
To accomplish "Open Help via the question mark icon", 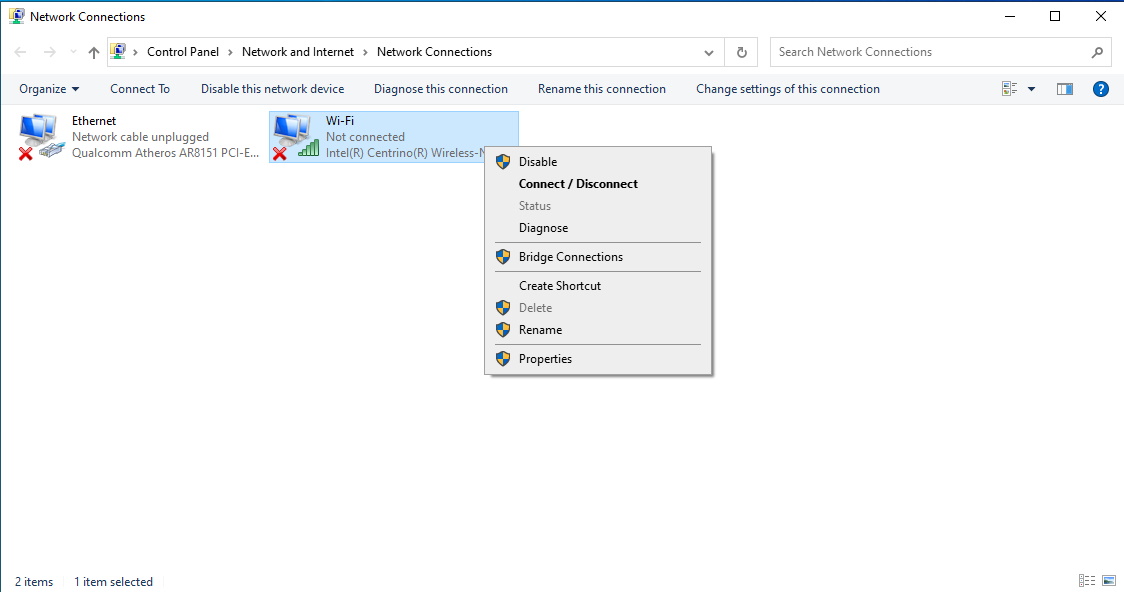I will click(1100, 88).
